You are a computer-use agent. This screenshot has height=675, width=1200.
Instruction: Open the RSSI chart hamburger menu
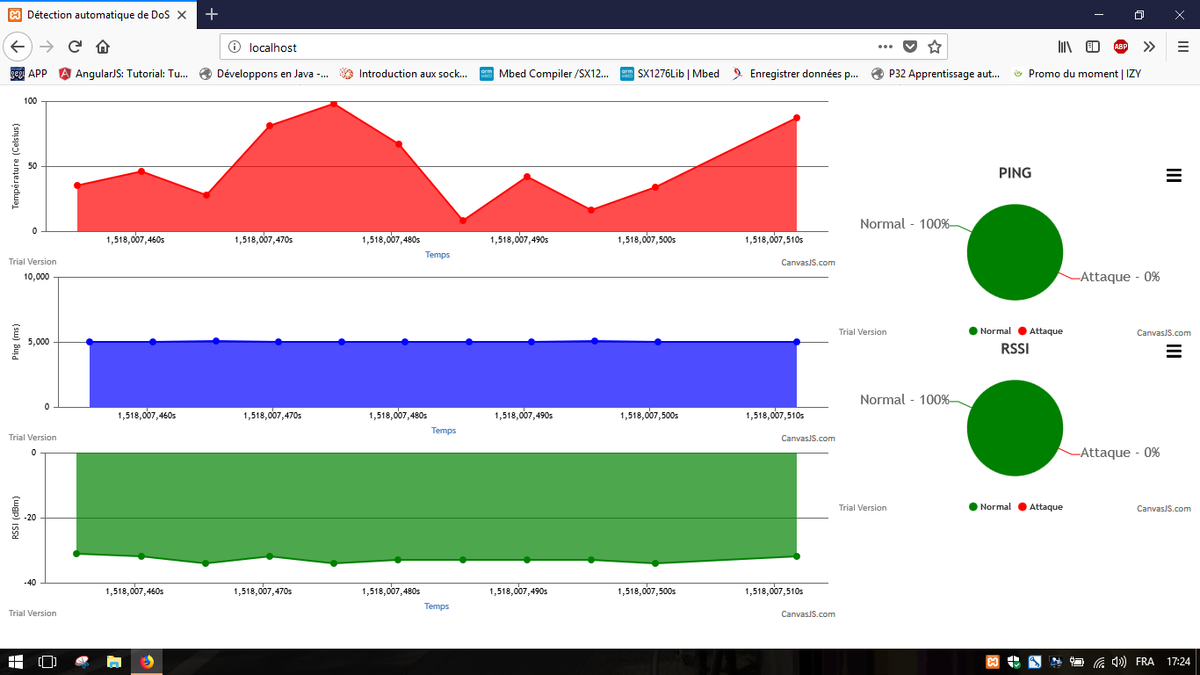pyautogui.click(x=1174, y=351)
